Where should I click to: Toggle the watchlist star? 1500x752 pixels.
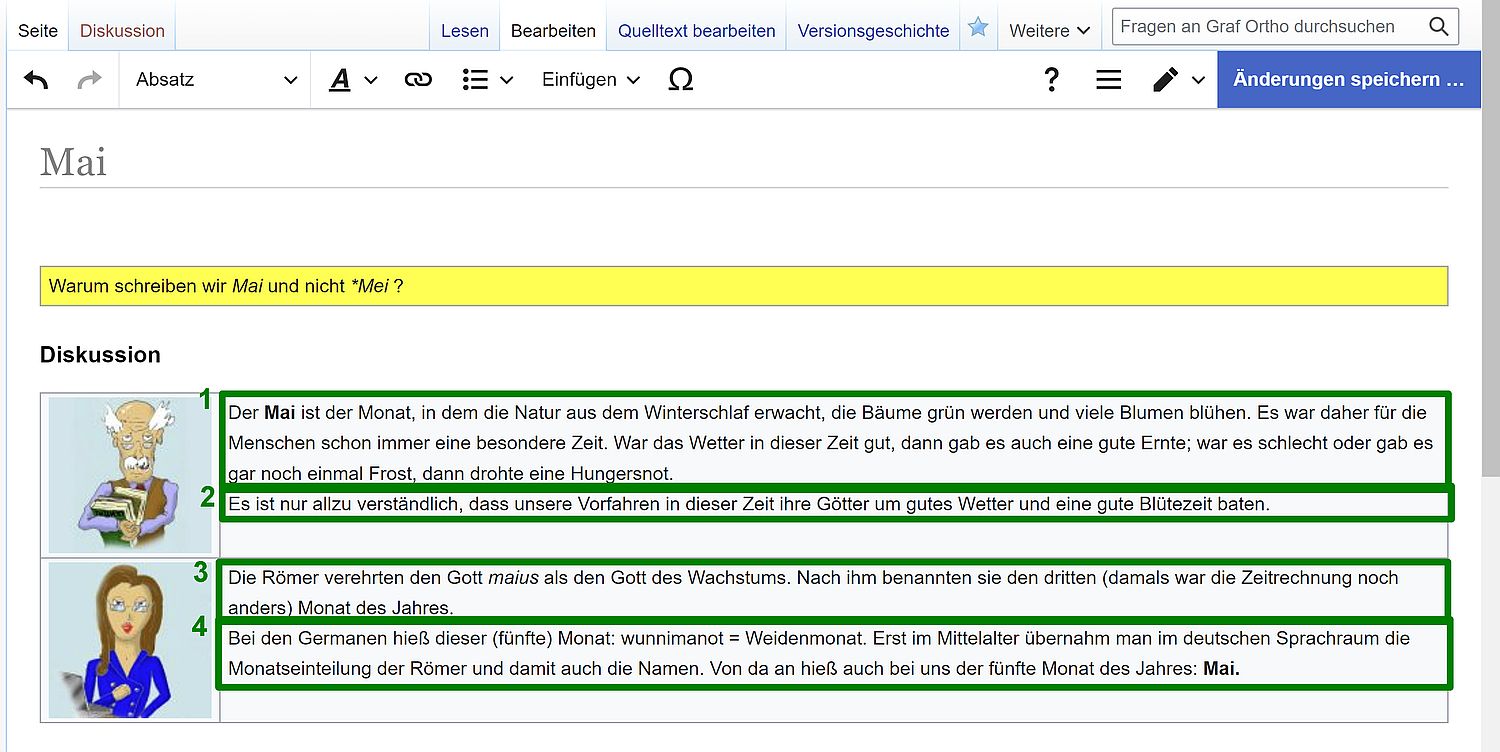click(x=978, y=29)
